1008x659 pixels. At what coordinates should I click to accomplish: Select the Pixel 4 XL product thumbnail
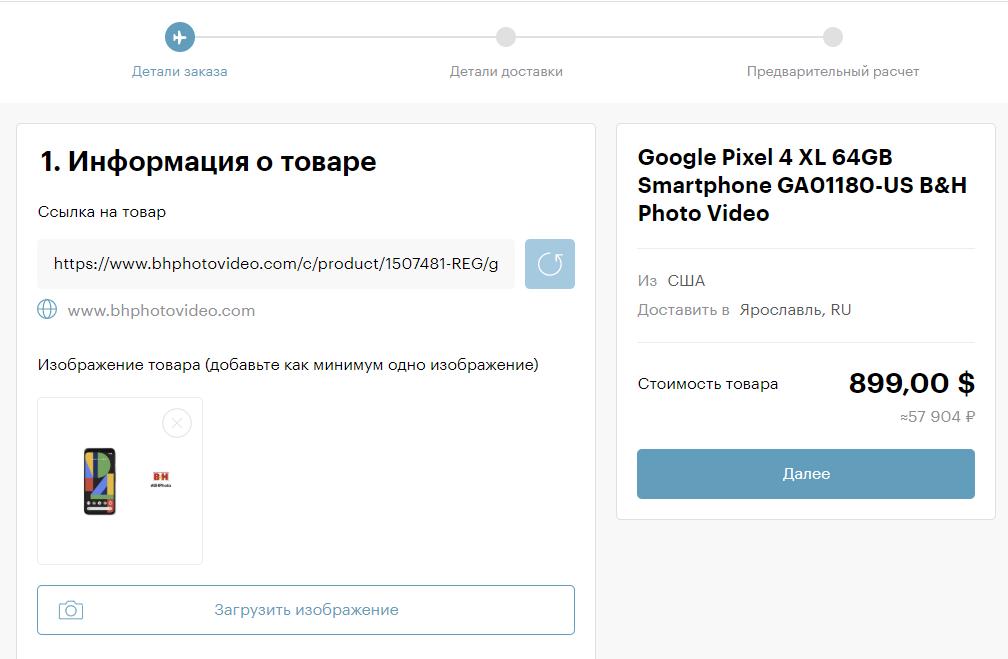[120, 481]
